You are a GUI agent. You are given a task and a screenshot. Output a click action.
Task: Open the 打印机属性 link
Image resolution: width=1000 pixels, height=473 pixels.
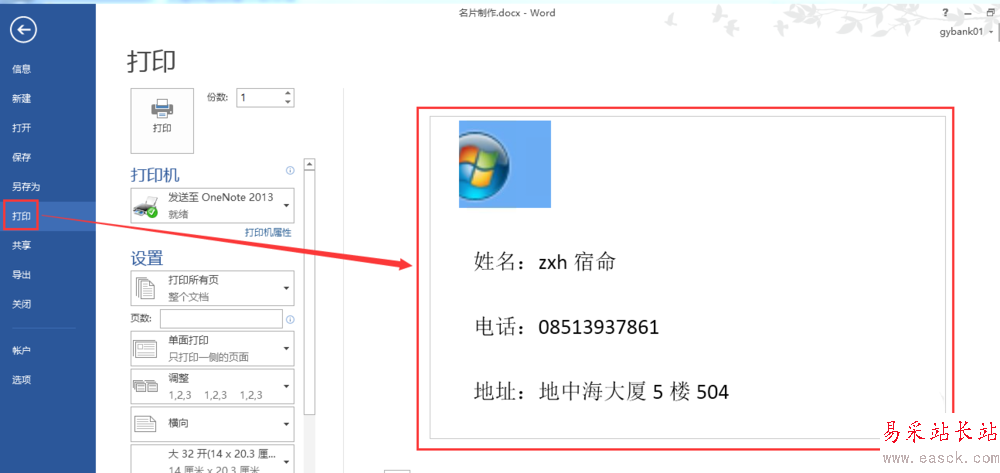tap(268, 233)
